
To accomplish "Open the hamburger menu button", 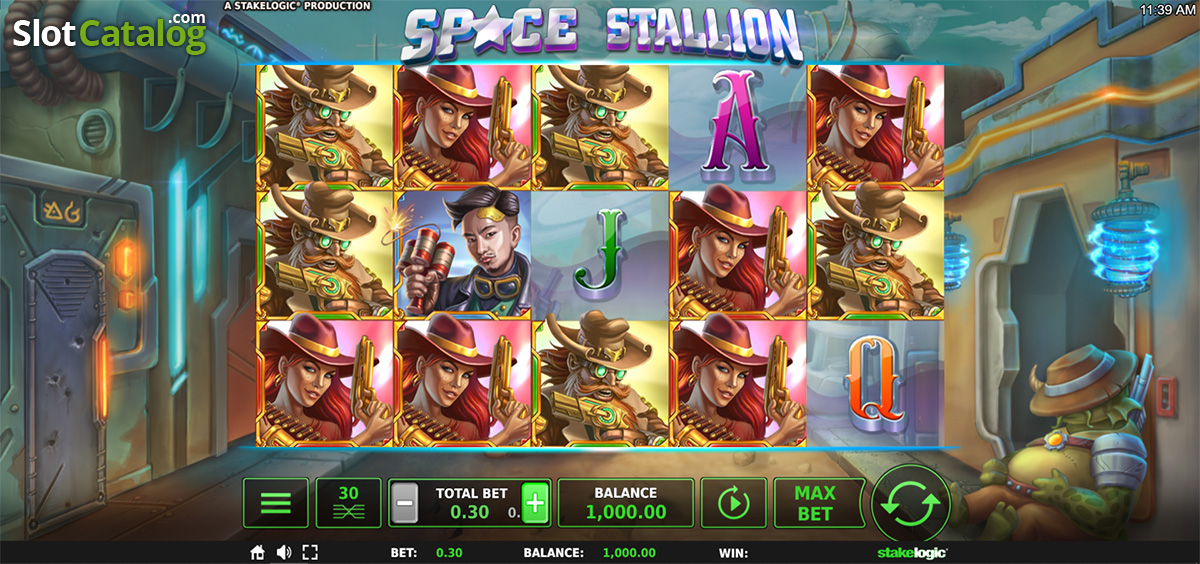I will pyautogui.click(x=276, y=503).
